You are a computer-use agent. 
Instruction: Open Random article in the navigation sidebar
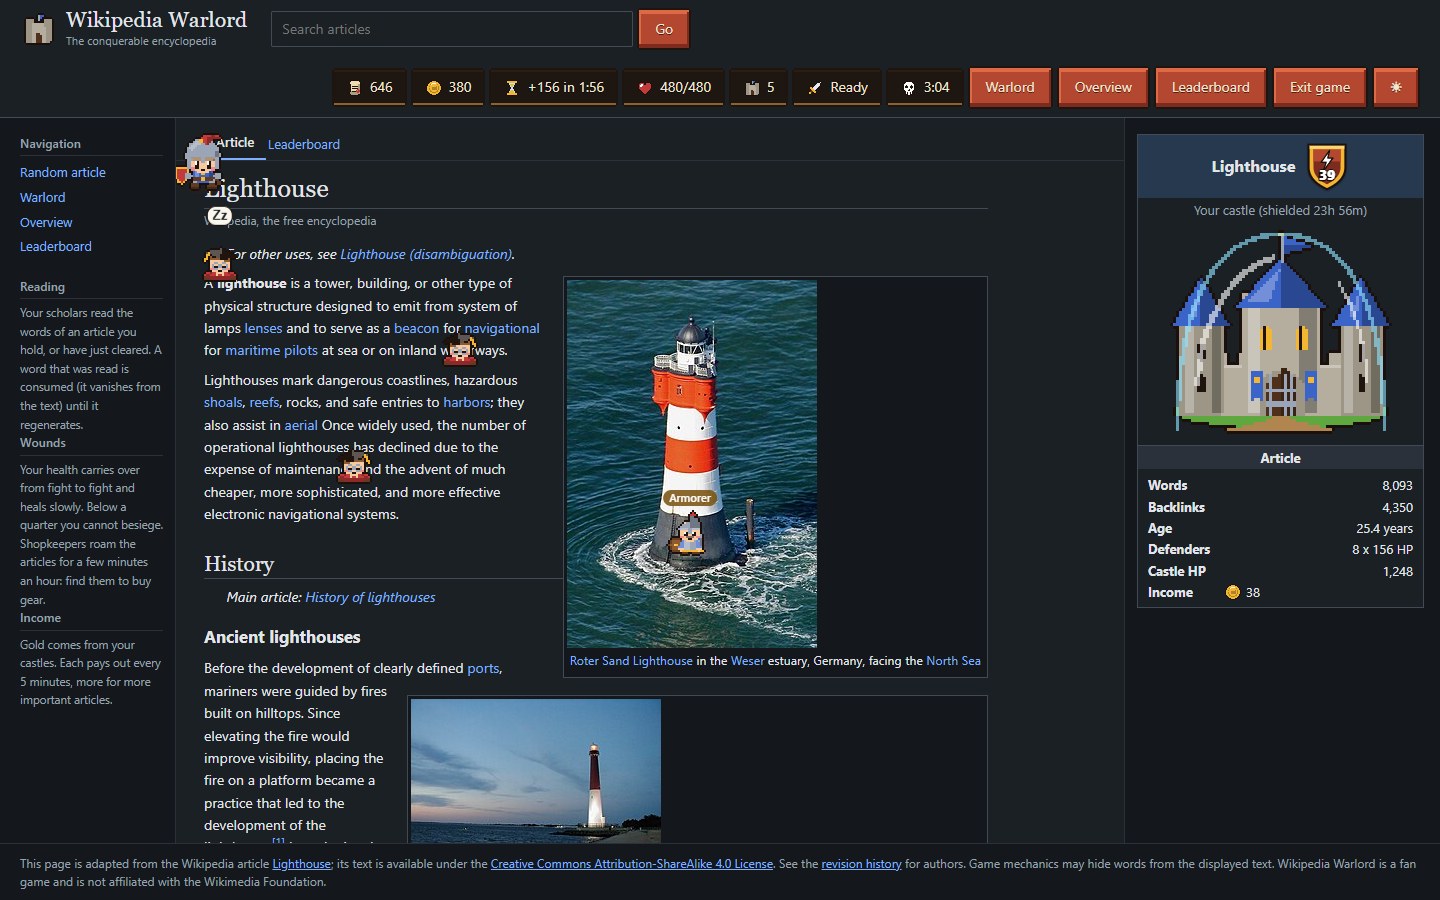pos(63,172)
